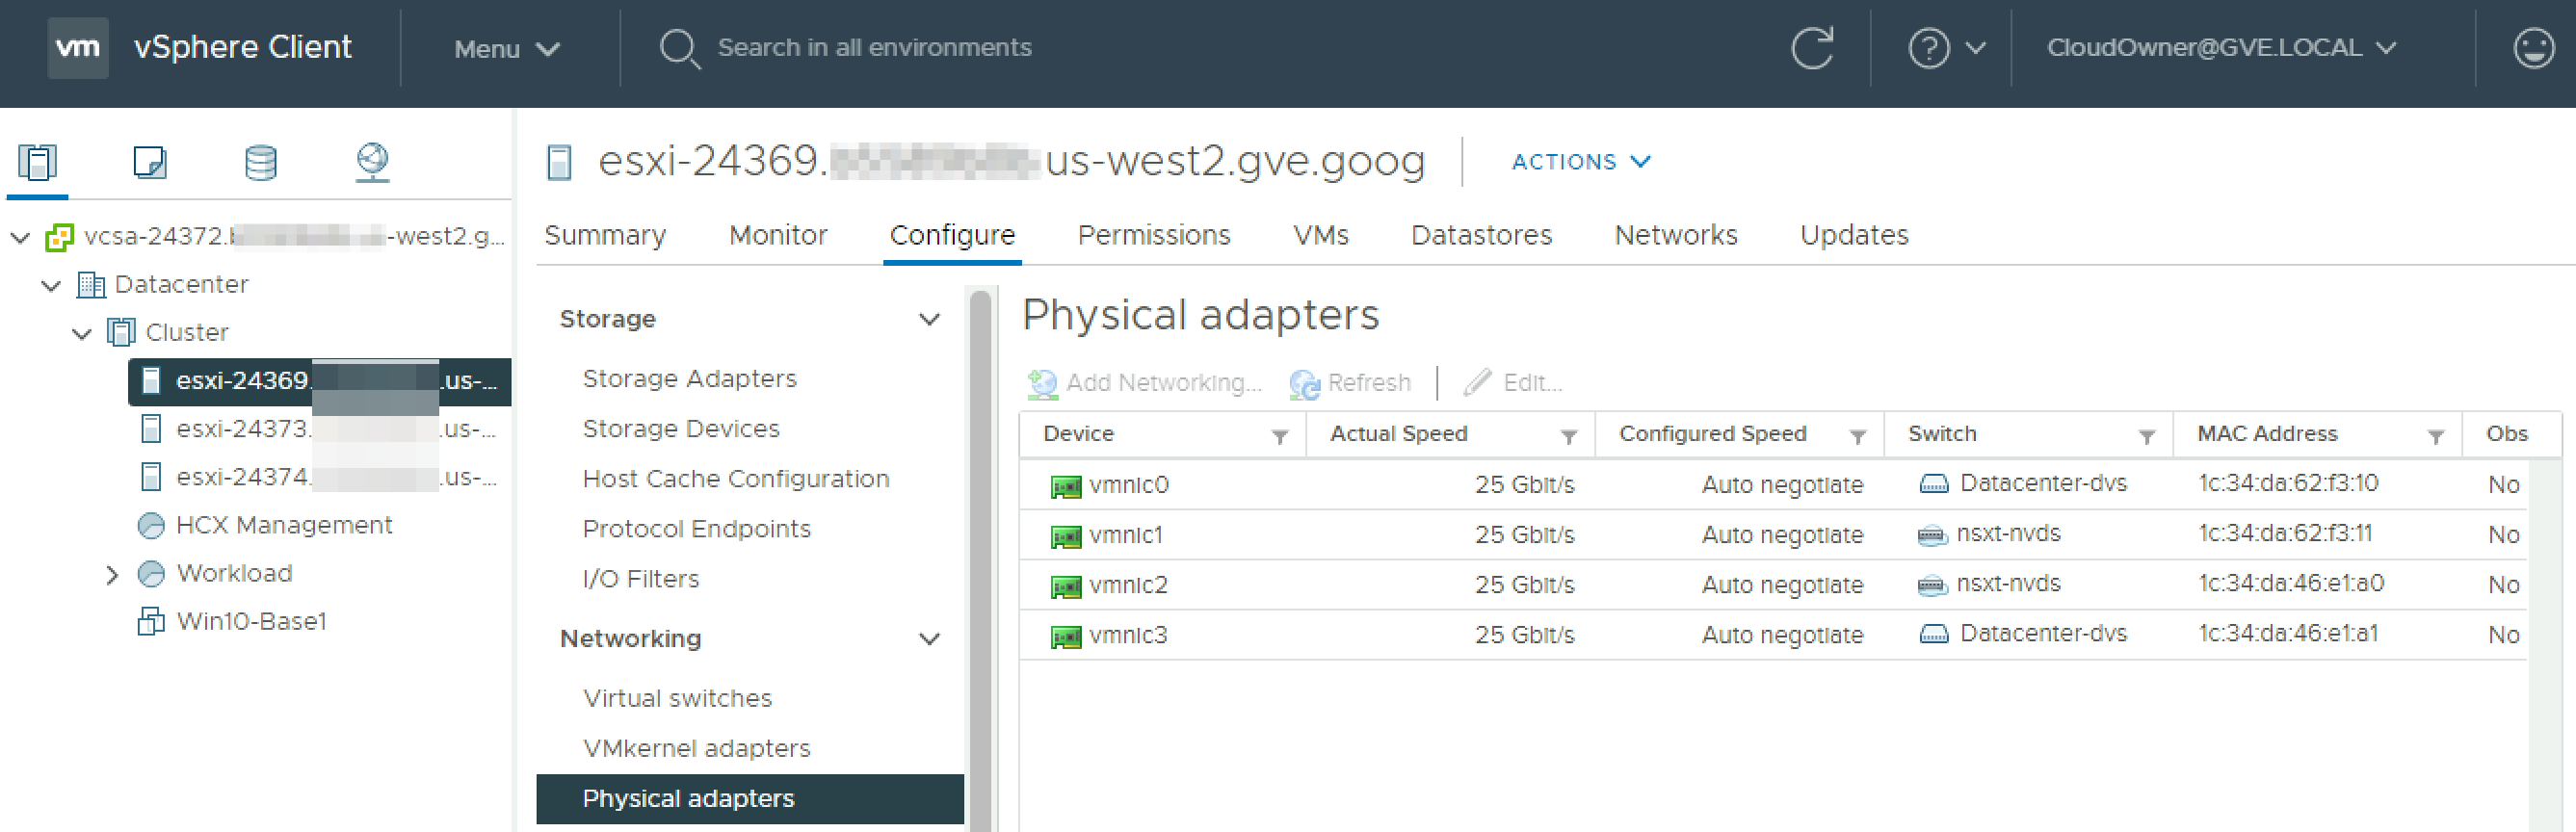Switch to VMs and Templates inventory icon
Viewport: 2576px width, 832px height.
[x=150, y=162]
